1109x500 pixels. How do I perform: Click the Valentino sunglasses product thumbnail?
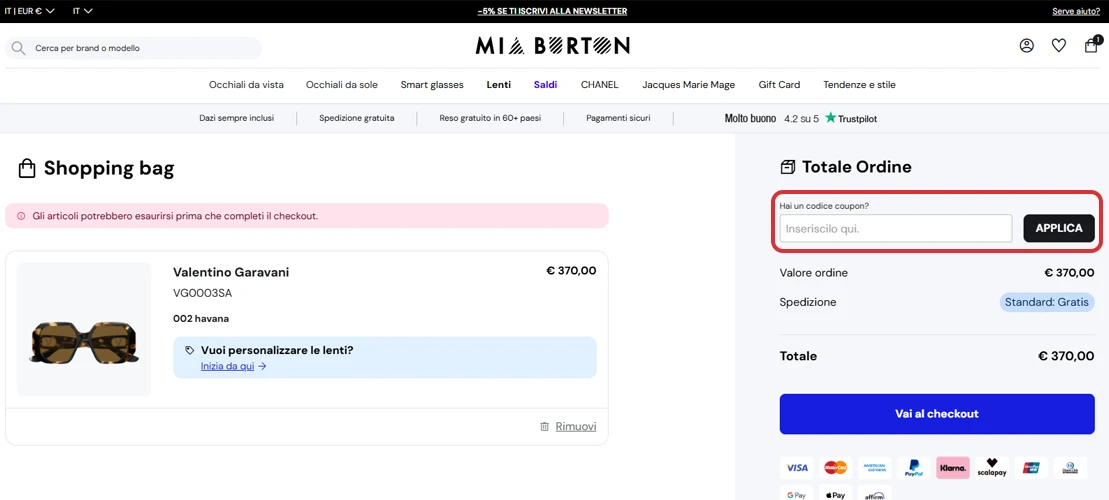[x=84, y=330]
